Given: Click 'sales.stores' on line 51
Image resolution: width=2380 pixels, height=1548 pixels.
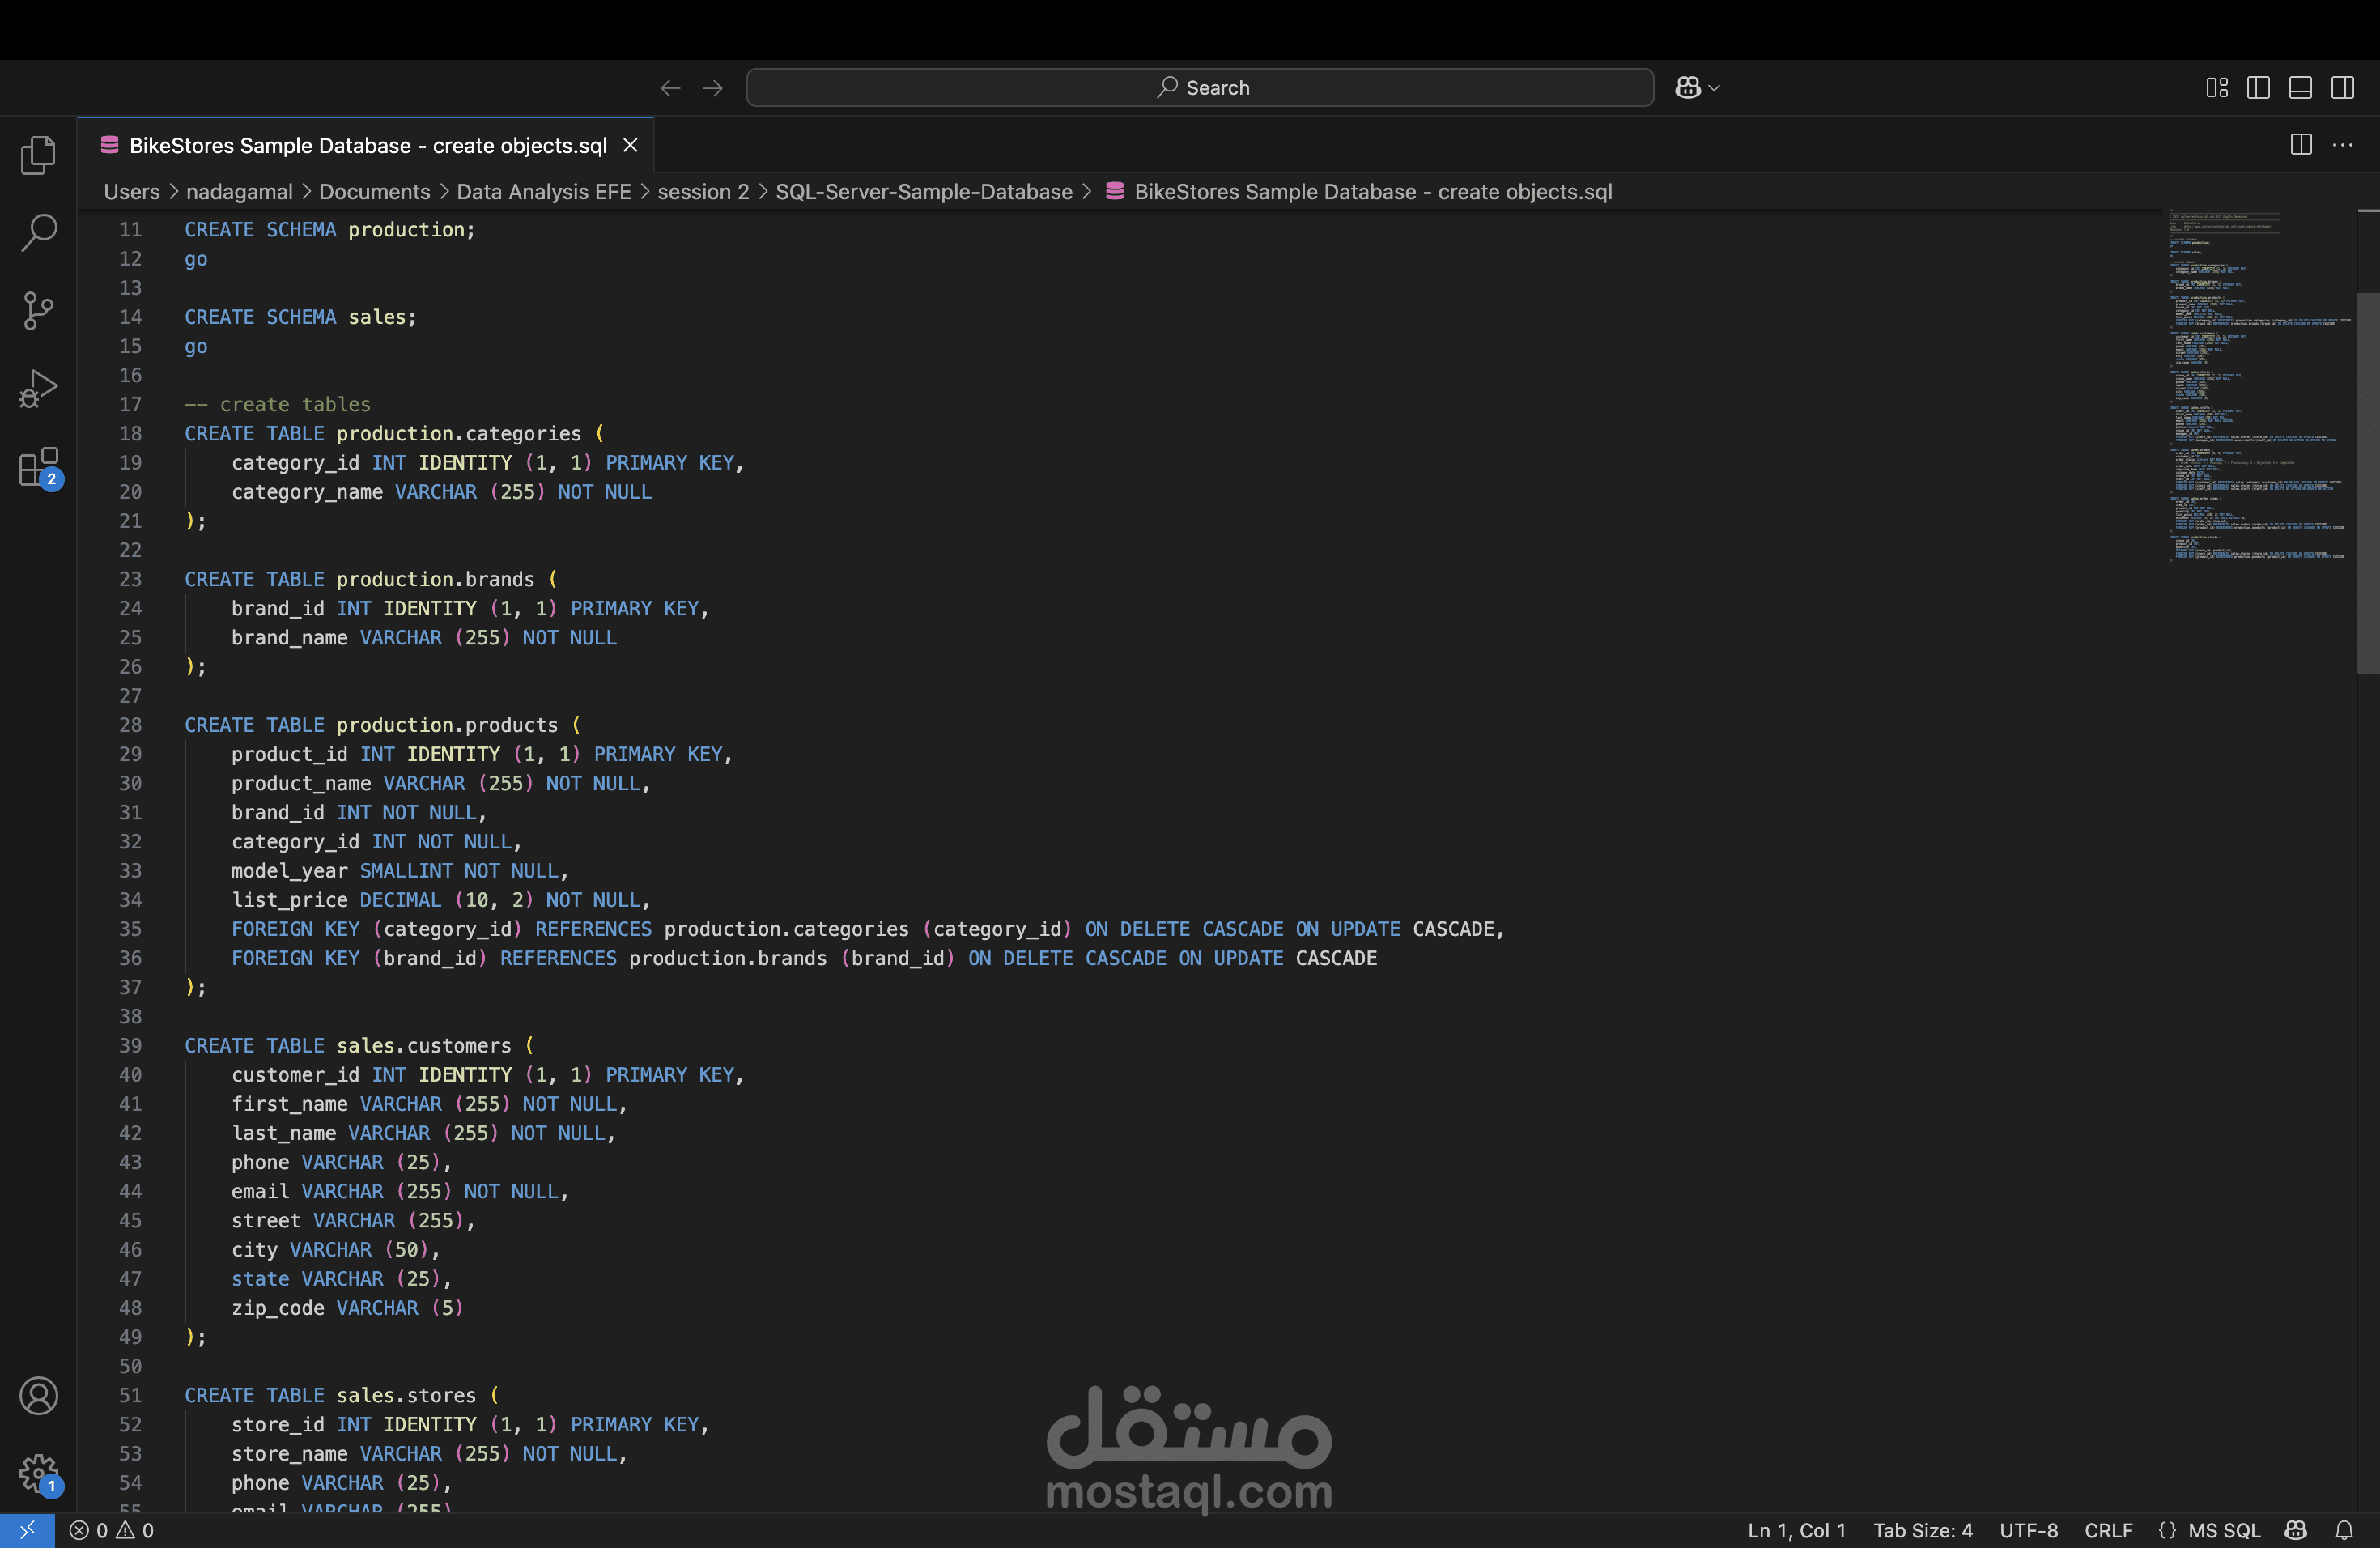Looking at the screenshot, I should [406, 1395].
